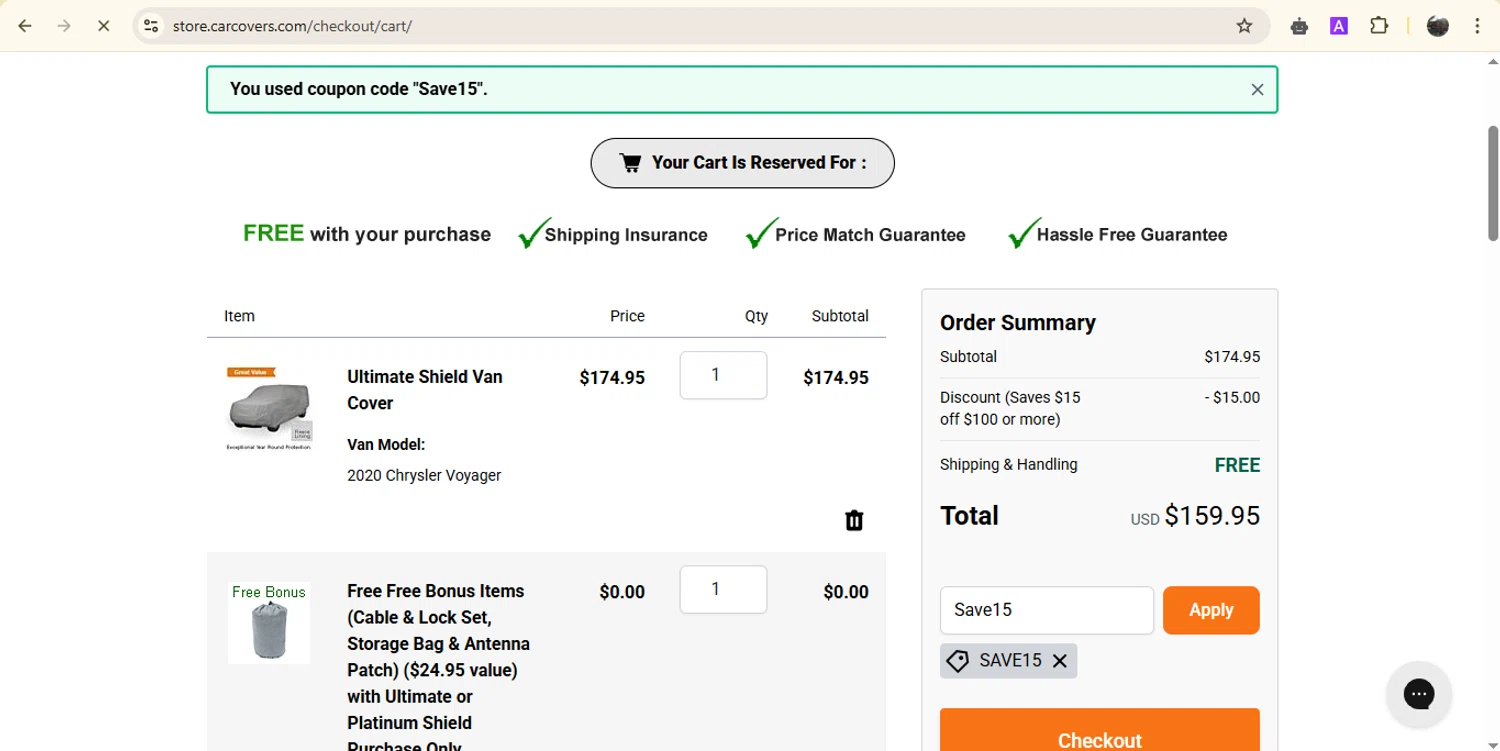Edit quantity of Ultimate Shield Van Cover
Screen dimensions: 1500x751
(x=723, y=375)
